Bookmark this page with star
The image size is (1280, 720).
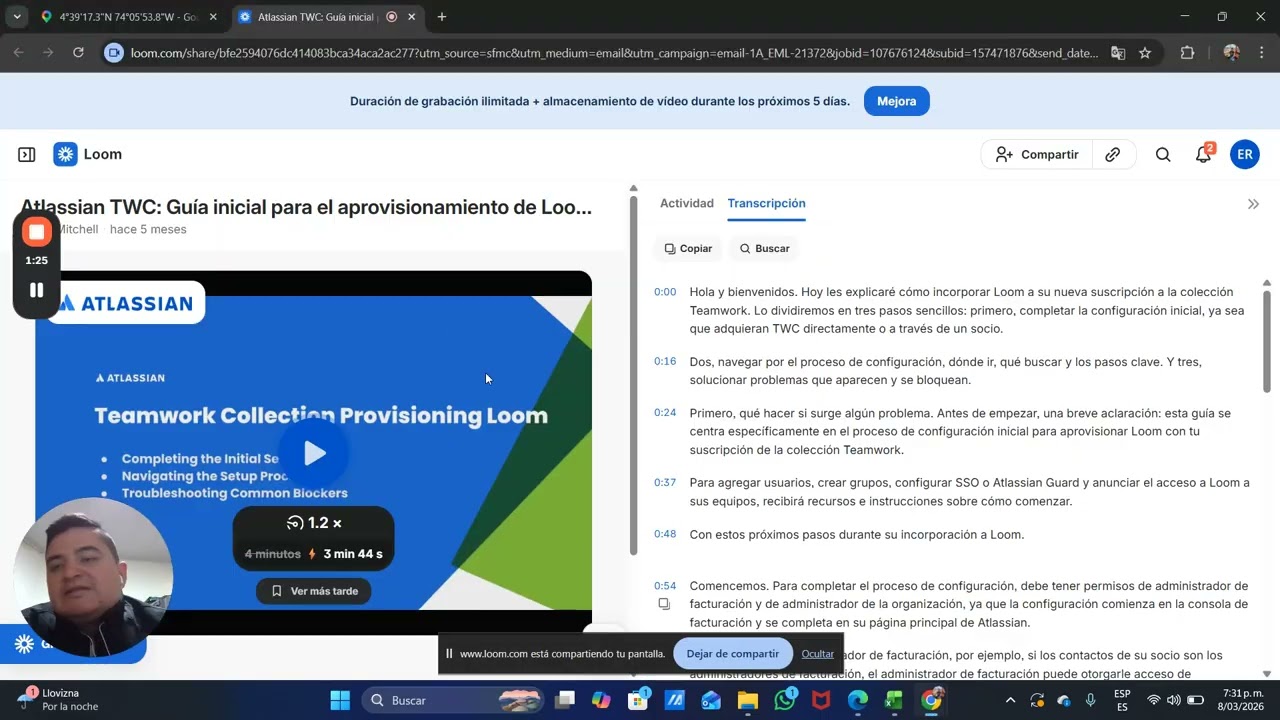point(1145,53)
